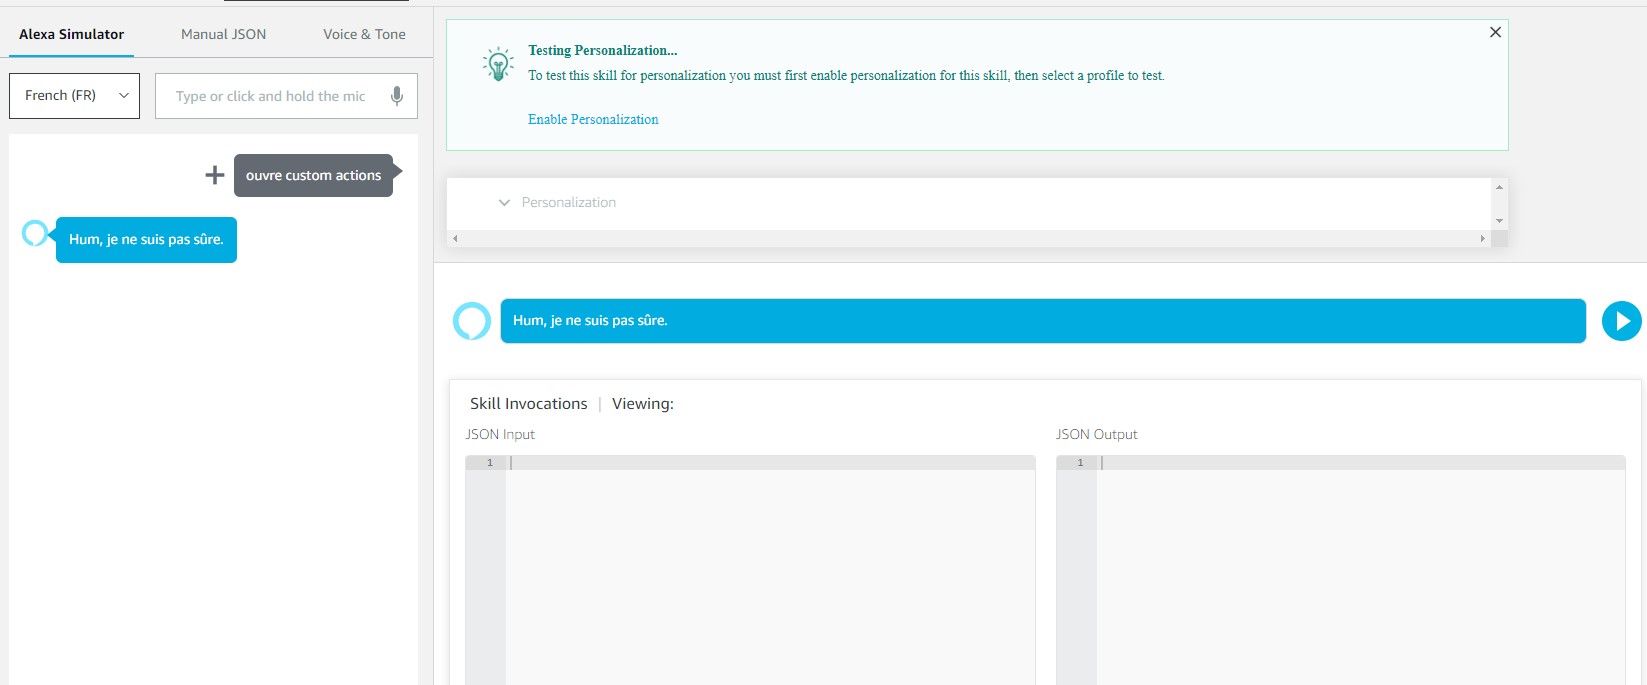Expand the Personalization section

(x=504, y=202)
